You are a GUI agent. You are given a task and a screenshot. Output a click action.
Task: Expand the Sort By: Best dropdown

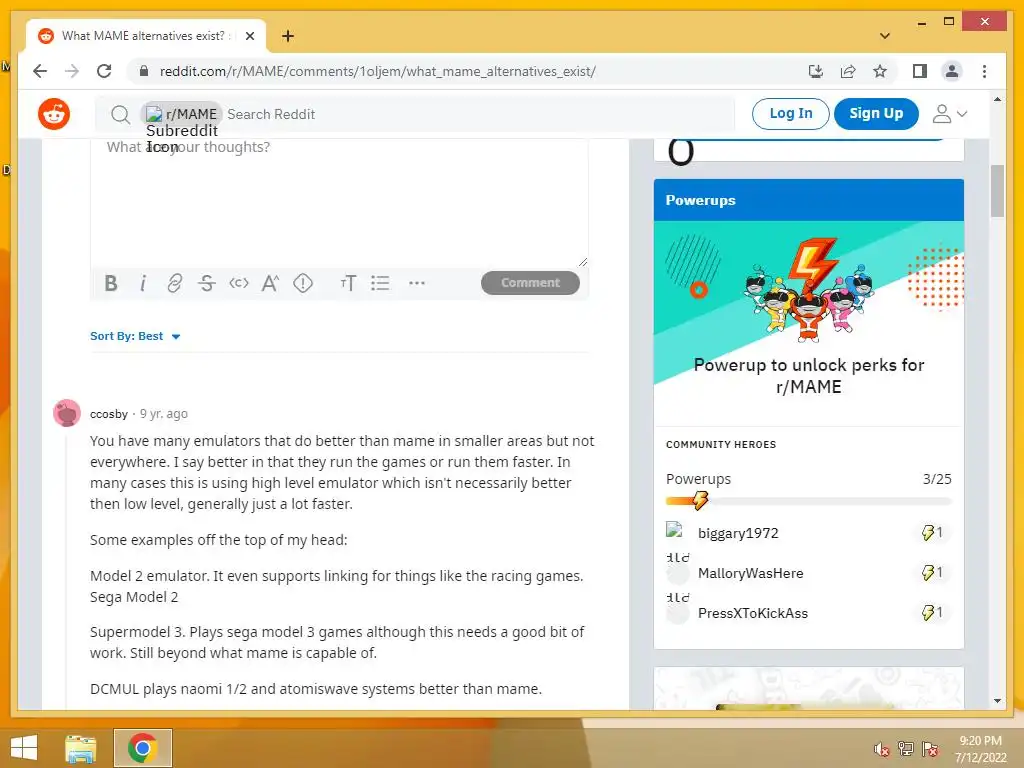(x=135, y=336)
